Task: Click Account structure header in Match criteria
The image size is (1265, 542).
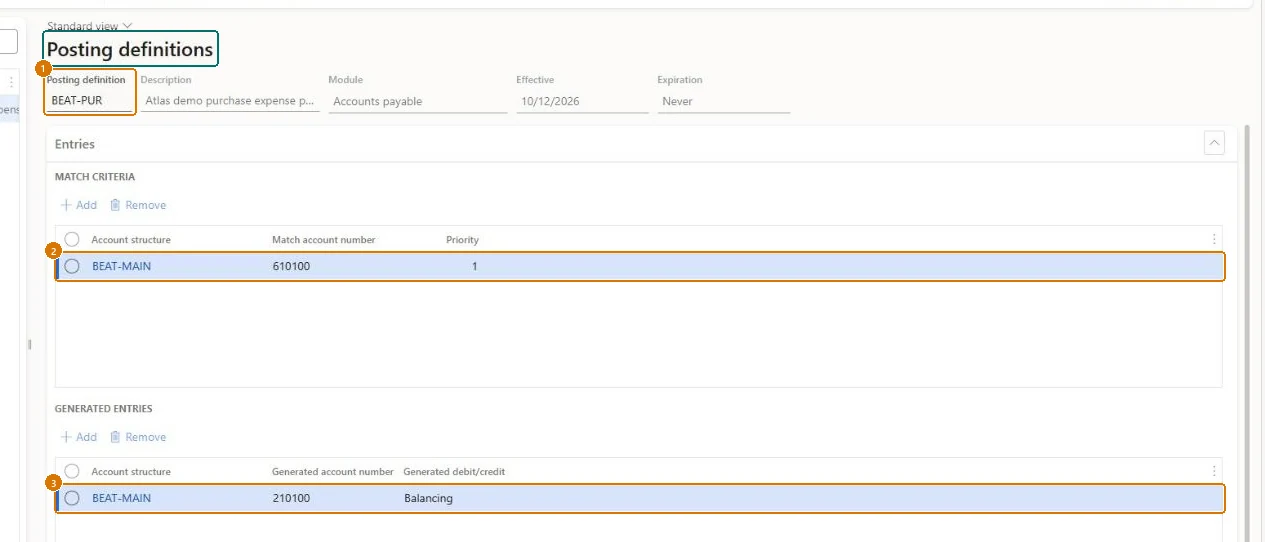Action: tap(131, 240)
